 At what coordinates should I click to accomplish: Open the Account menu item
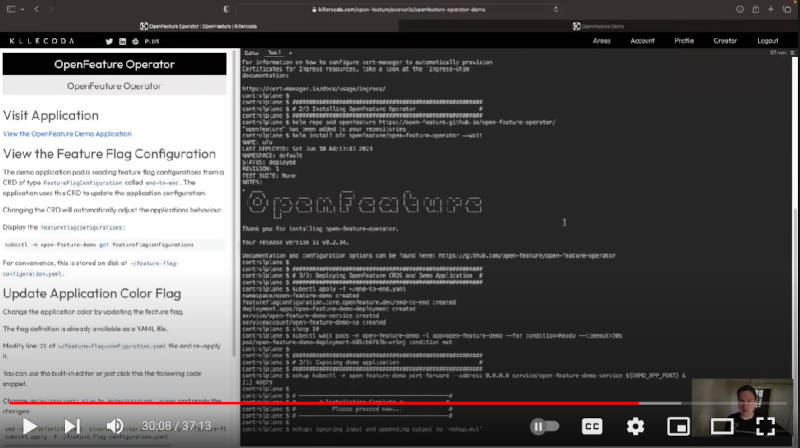click(x=642, y=41)
